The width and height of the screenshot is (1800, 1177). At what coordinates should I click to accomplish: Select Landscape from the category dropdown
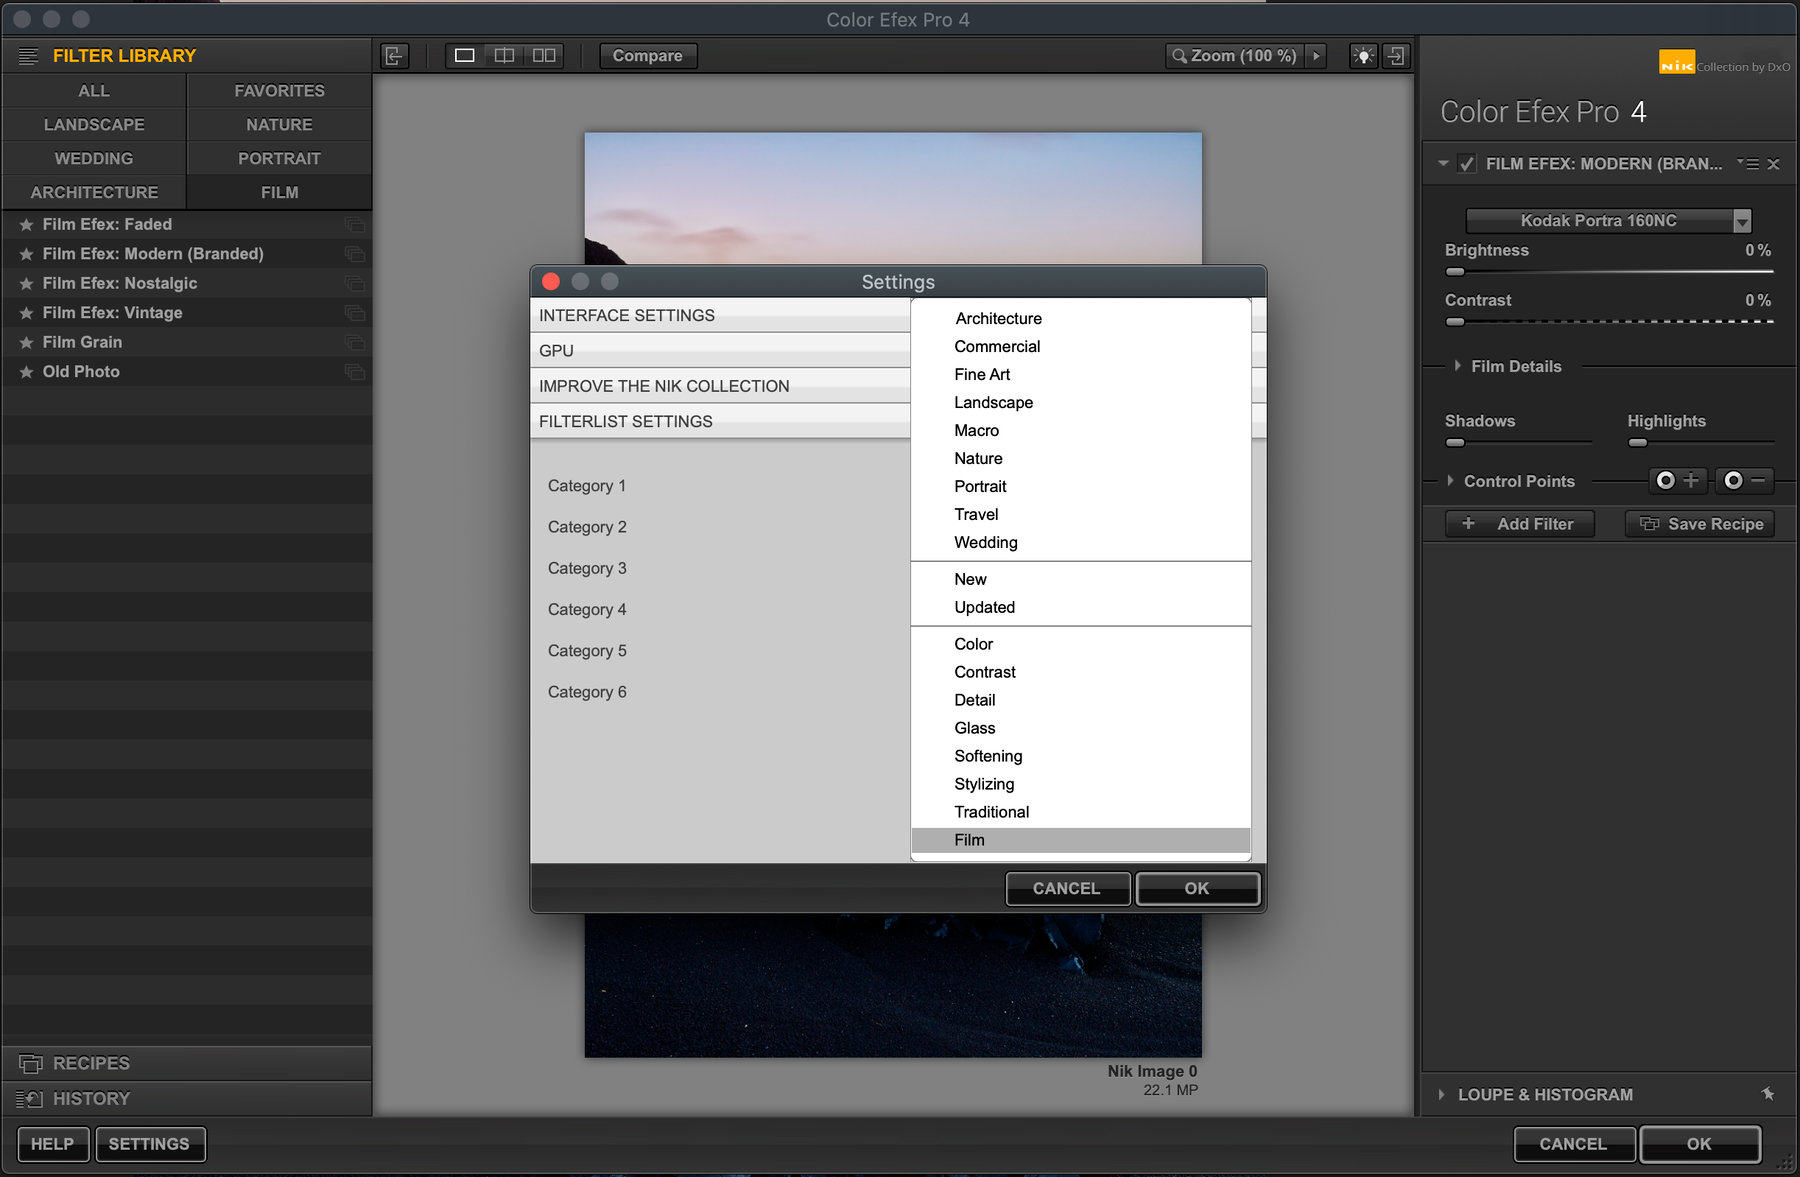1081,402
